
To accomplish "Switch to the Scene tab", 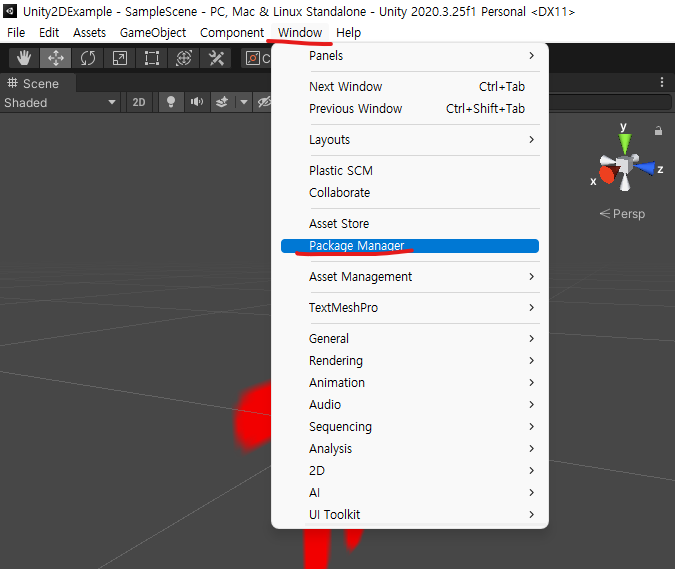I will pos(38,83).
